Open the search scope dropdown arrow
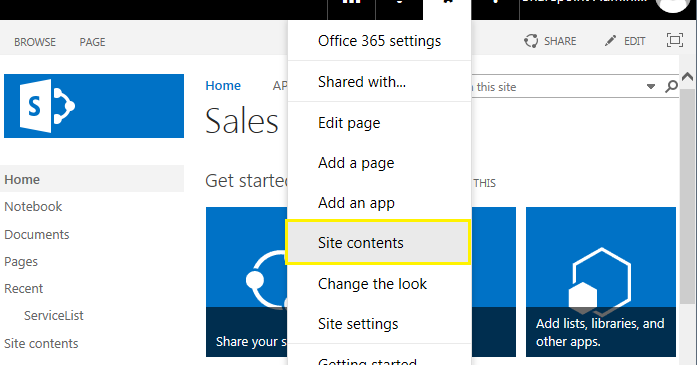 pyautogui.click(x=651, y=87)
